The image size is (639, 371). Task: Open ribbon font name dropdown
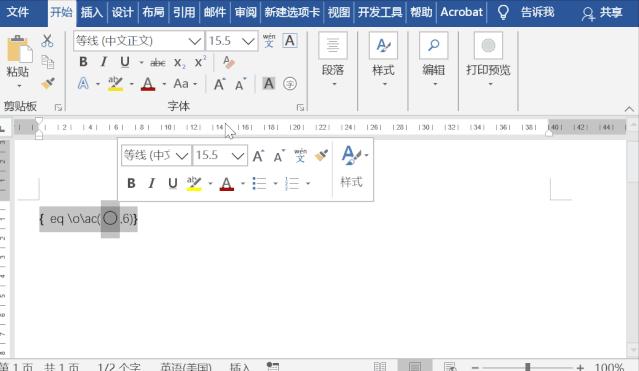coord(194,41)
